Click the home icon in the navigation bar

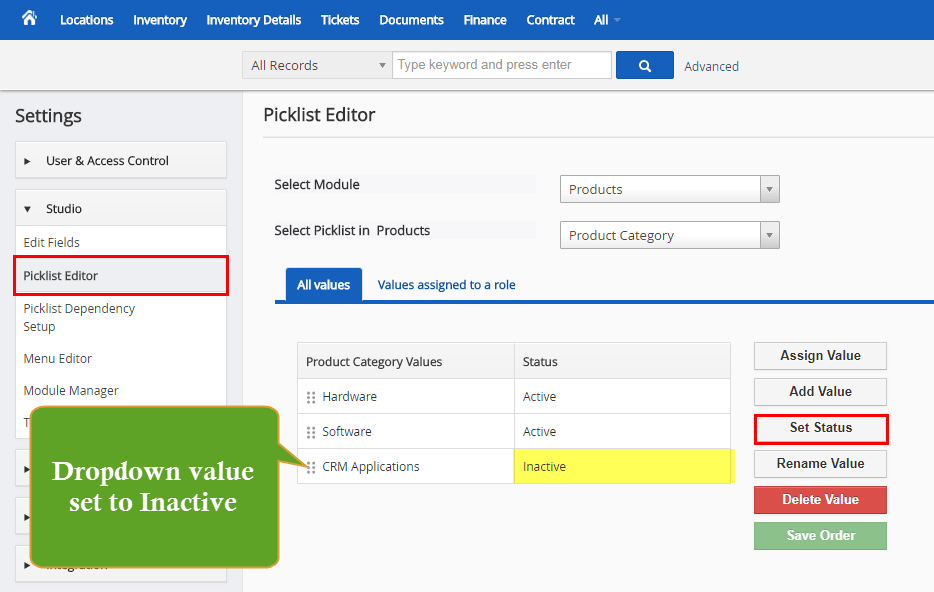(27, 19)
